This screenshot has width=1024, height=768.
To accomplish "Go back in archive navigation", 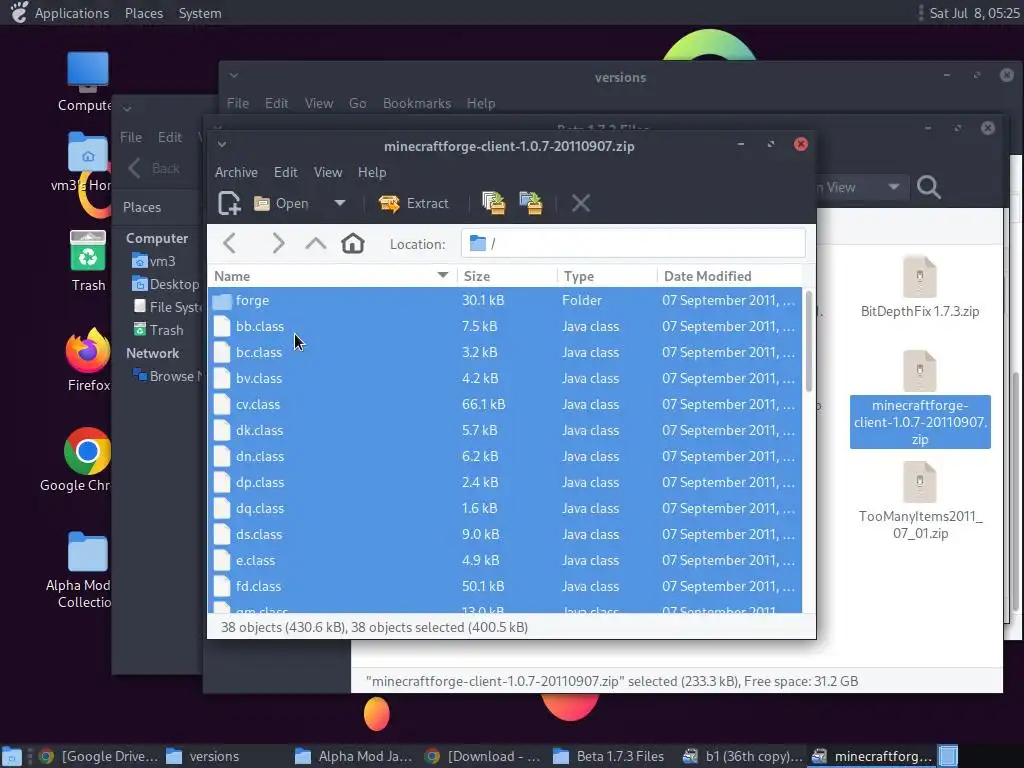I will point(229,244).
